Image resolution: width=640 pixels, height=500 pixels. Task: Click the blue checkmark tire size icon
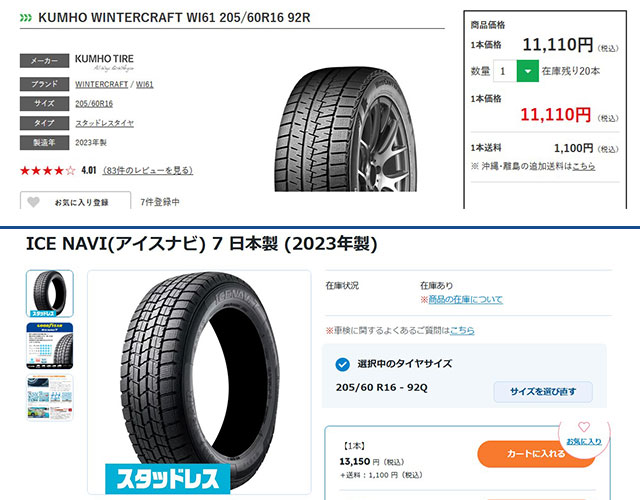[x=342, y=364]
